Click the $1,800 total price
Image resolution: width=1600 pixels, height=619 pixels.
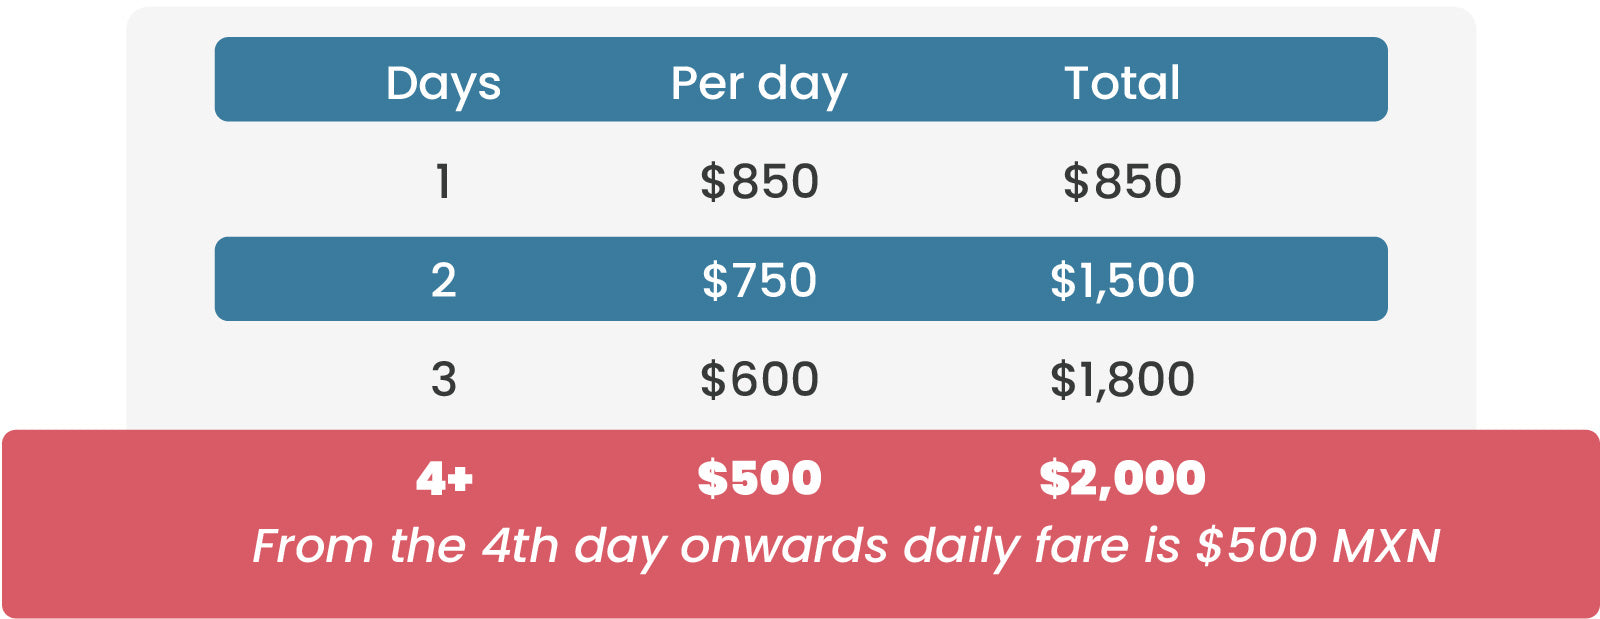[1122, 379]
